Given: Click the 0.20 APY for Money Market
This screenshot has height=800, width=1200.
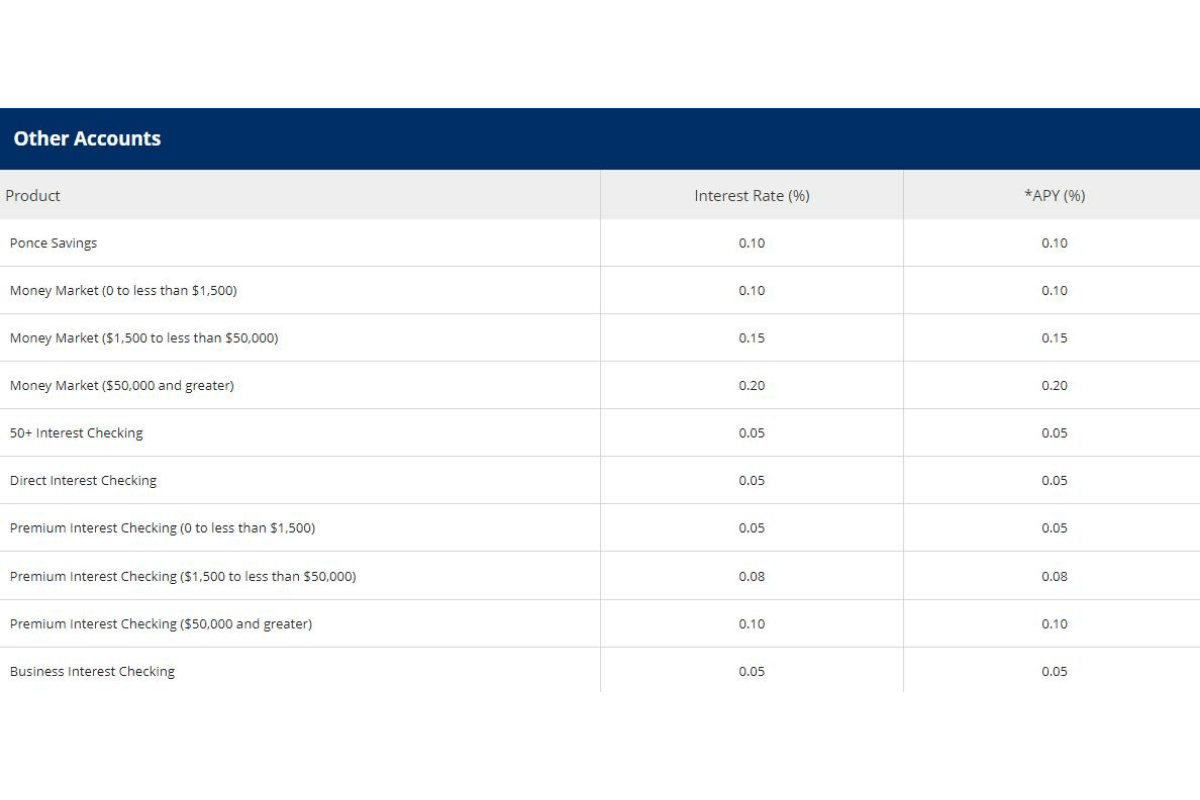Looking at the screenshot, I should click(x=1054, y=385).
